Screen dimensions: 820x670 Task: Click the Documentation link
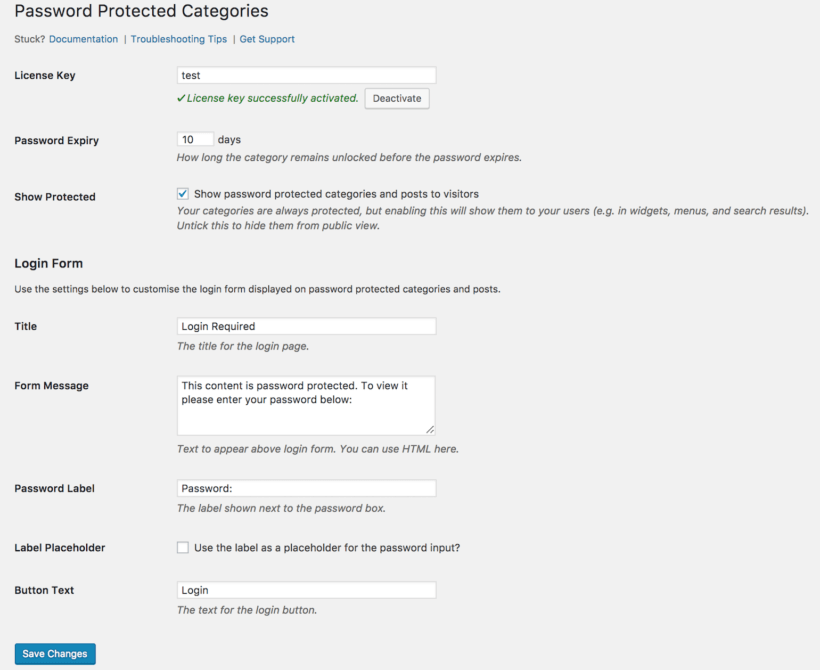click(x=83, y=39)
